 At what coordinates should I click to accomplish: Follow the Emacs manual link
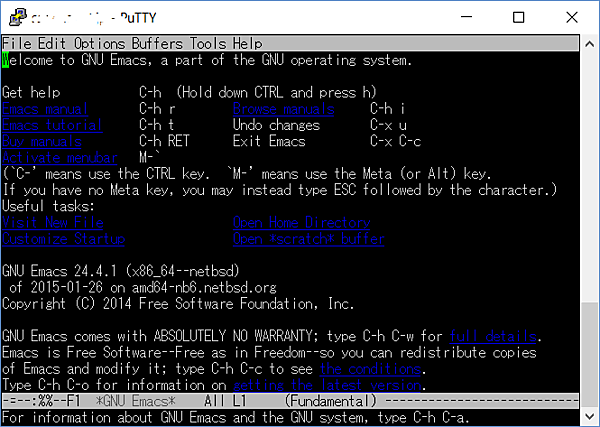[45, 109]
